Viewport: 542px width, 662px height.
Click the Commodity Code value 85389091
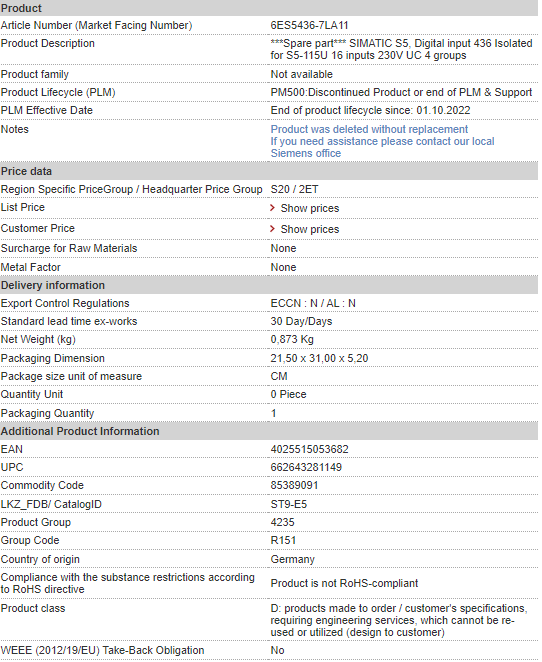[294, 485]
